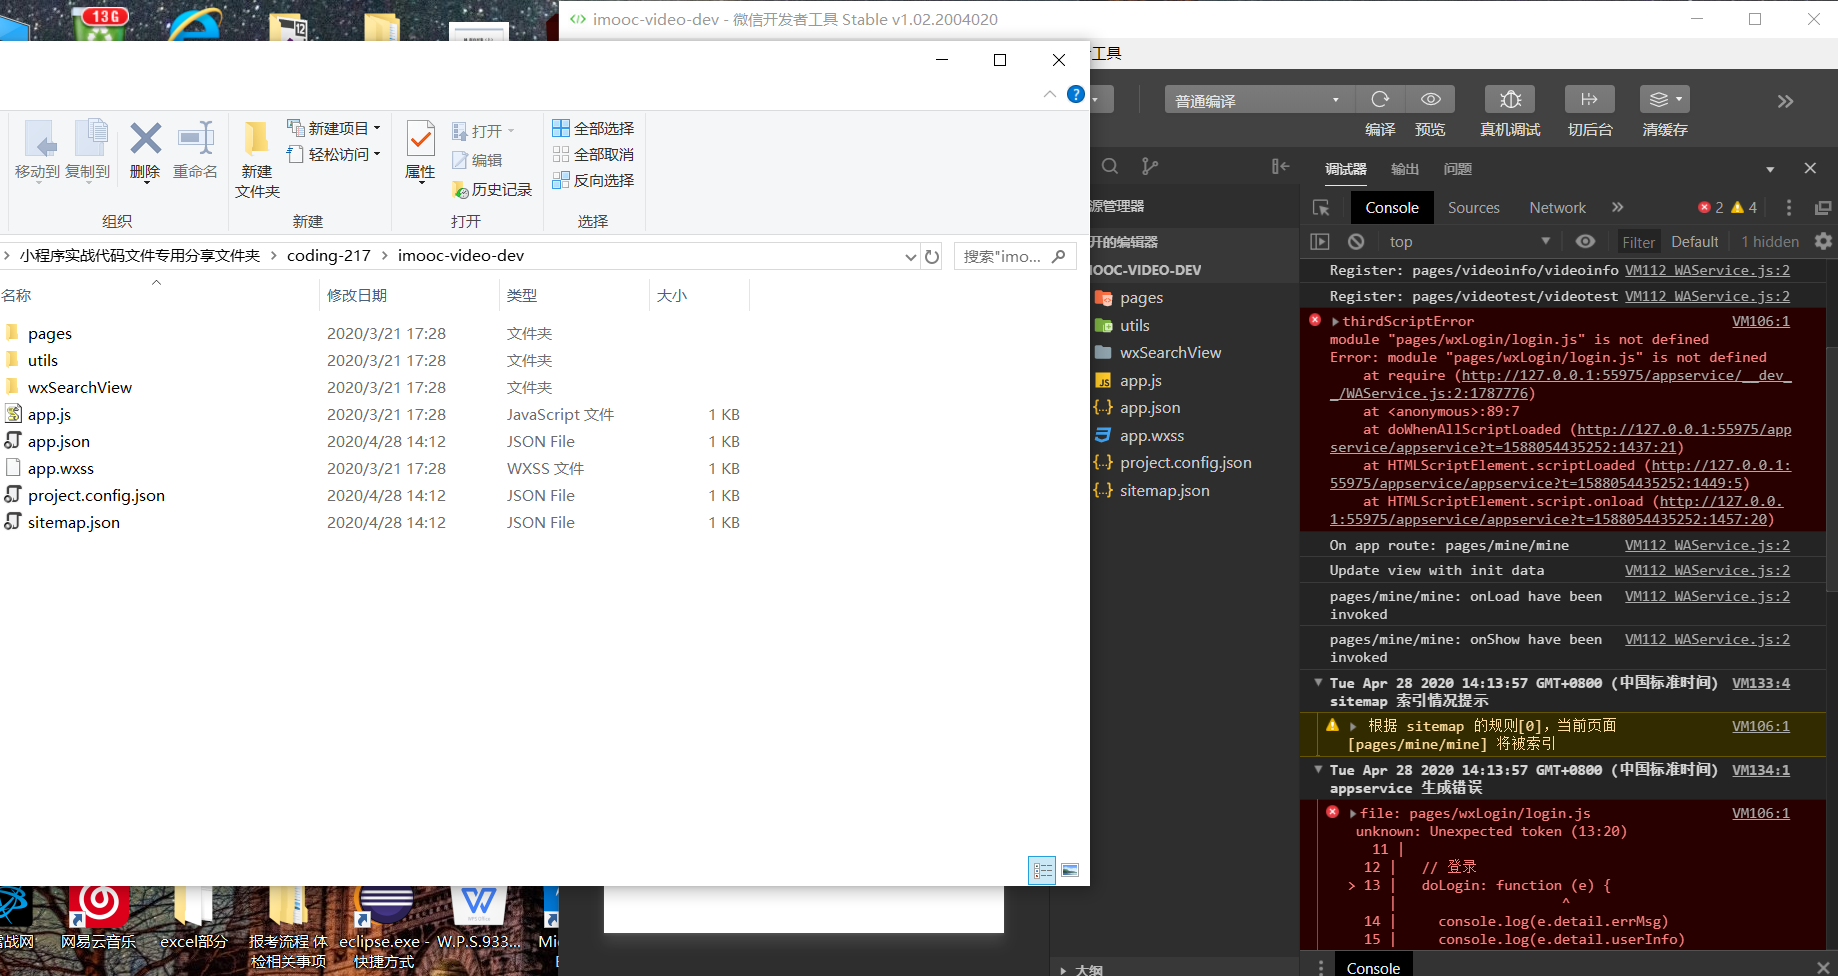Click Invert selection in Explorer ribbon
Image resolution: width=1838 pixels, height=976 pixels.
pos(593,180)
